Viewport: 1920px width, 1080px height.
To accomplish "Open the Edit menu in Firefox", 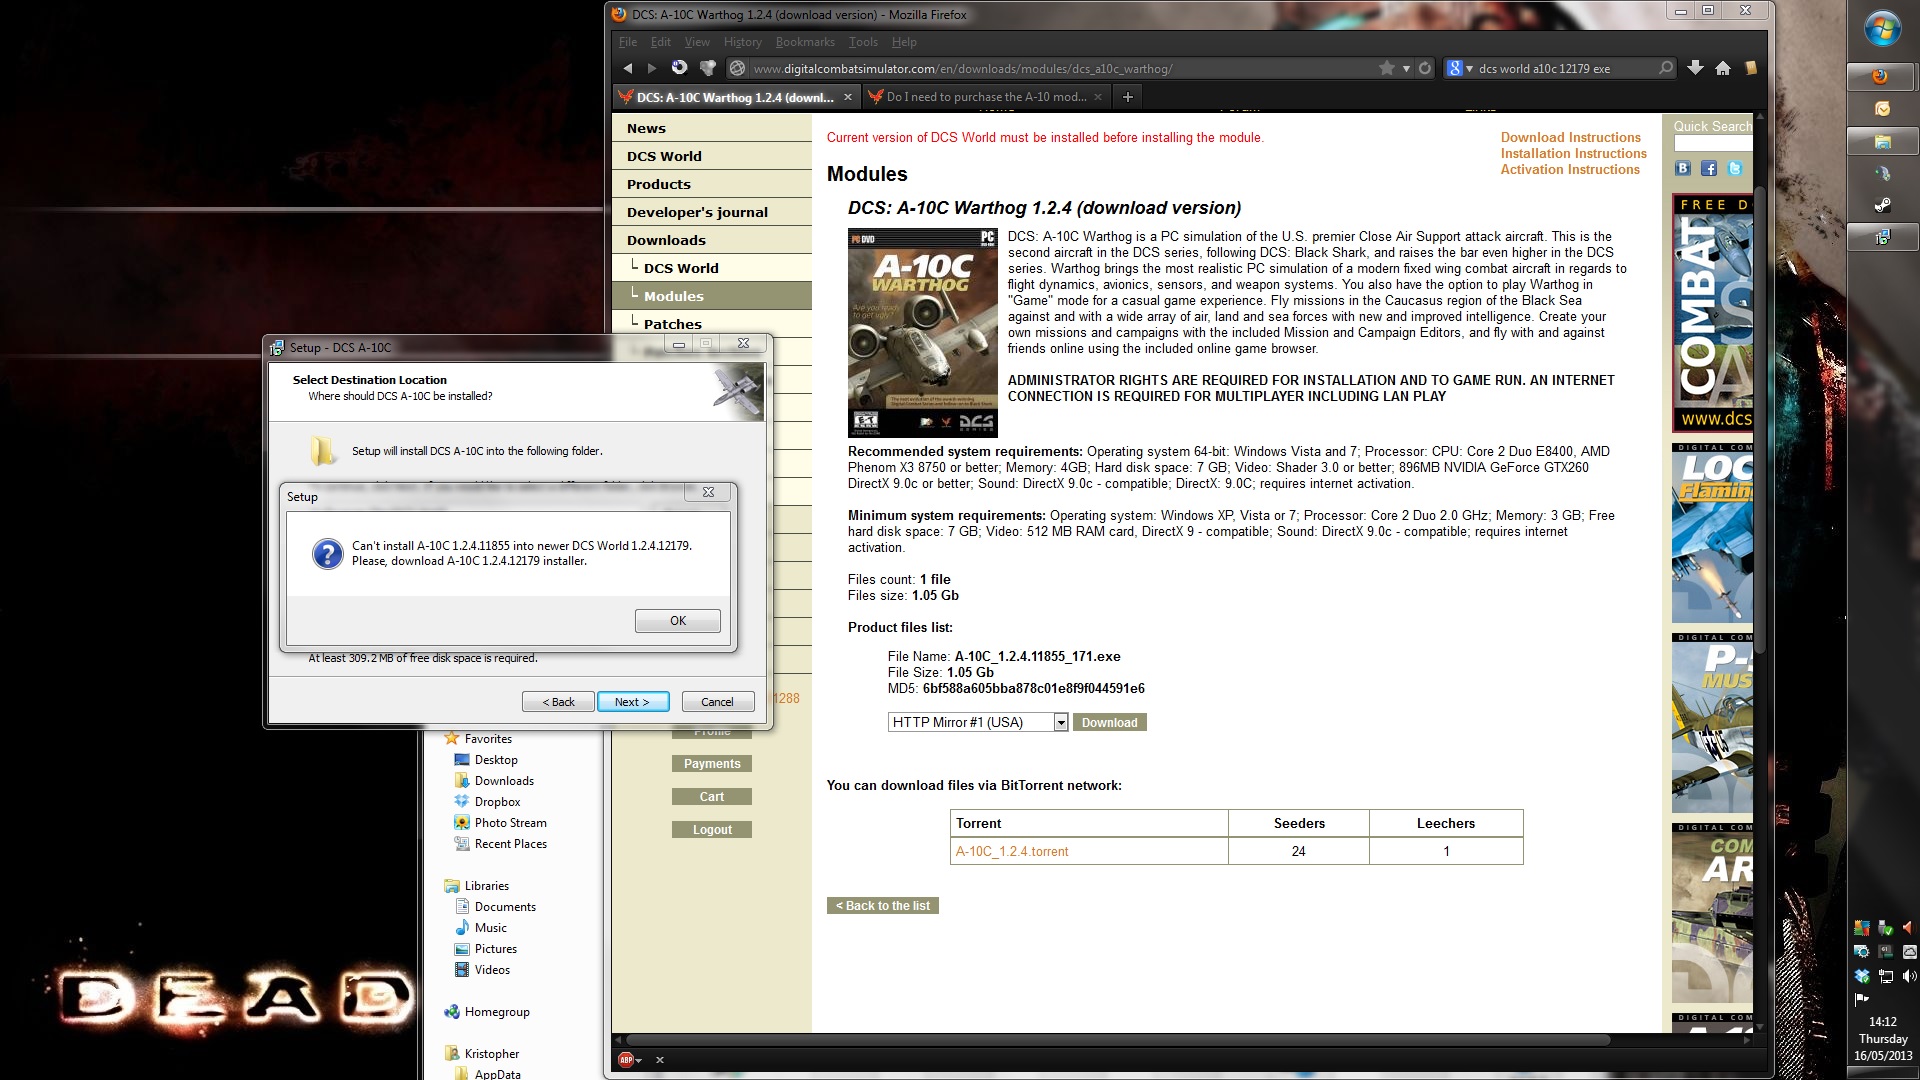I will (x=661, y=42).
